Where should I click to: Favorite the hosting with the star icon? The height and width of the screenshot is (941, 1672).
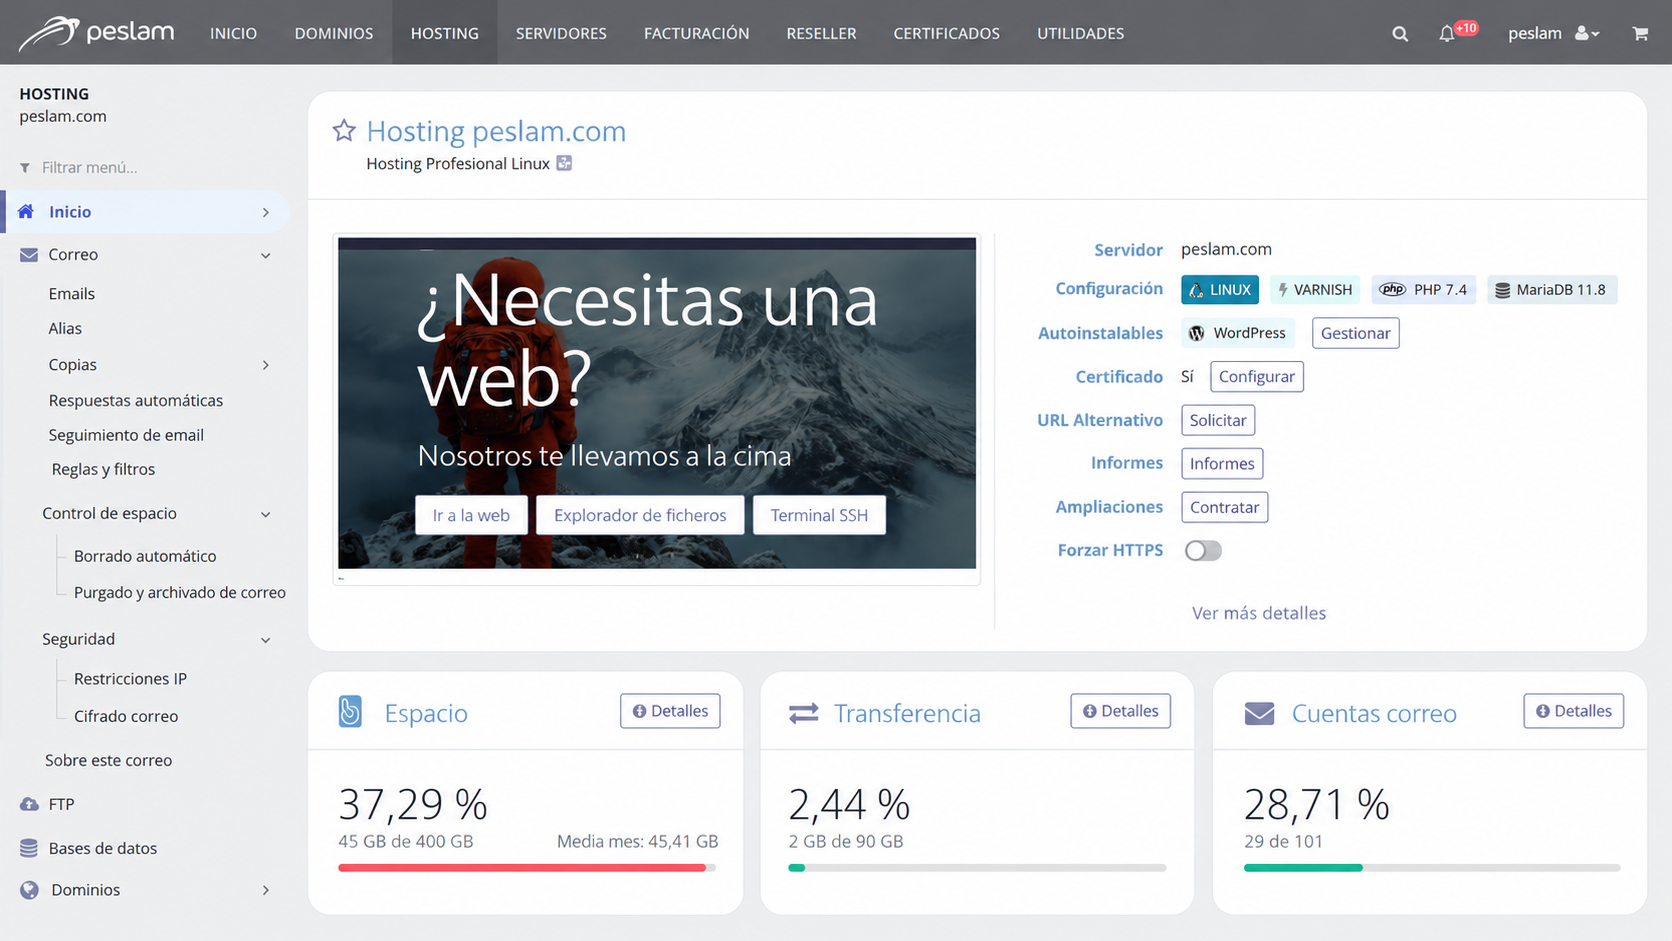point(344,130)
